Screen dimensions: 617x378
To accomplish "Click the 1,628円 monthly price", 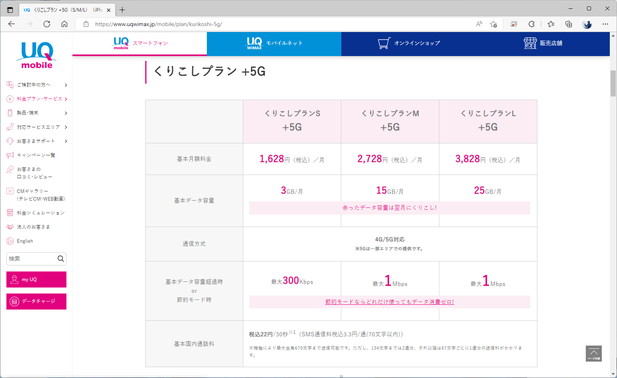I will 292,159.
